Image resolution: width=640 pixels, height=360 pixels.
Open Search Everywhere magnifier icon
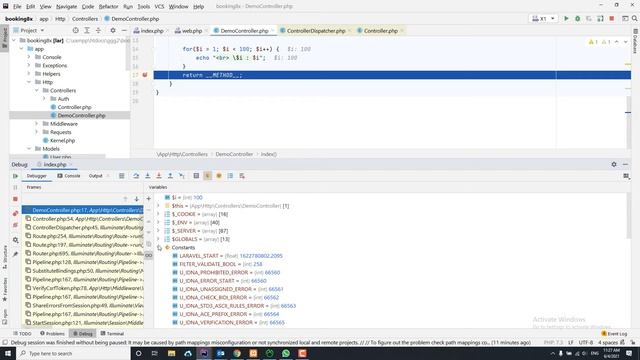pyautogui.click(x=635, y=19)
